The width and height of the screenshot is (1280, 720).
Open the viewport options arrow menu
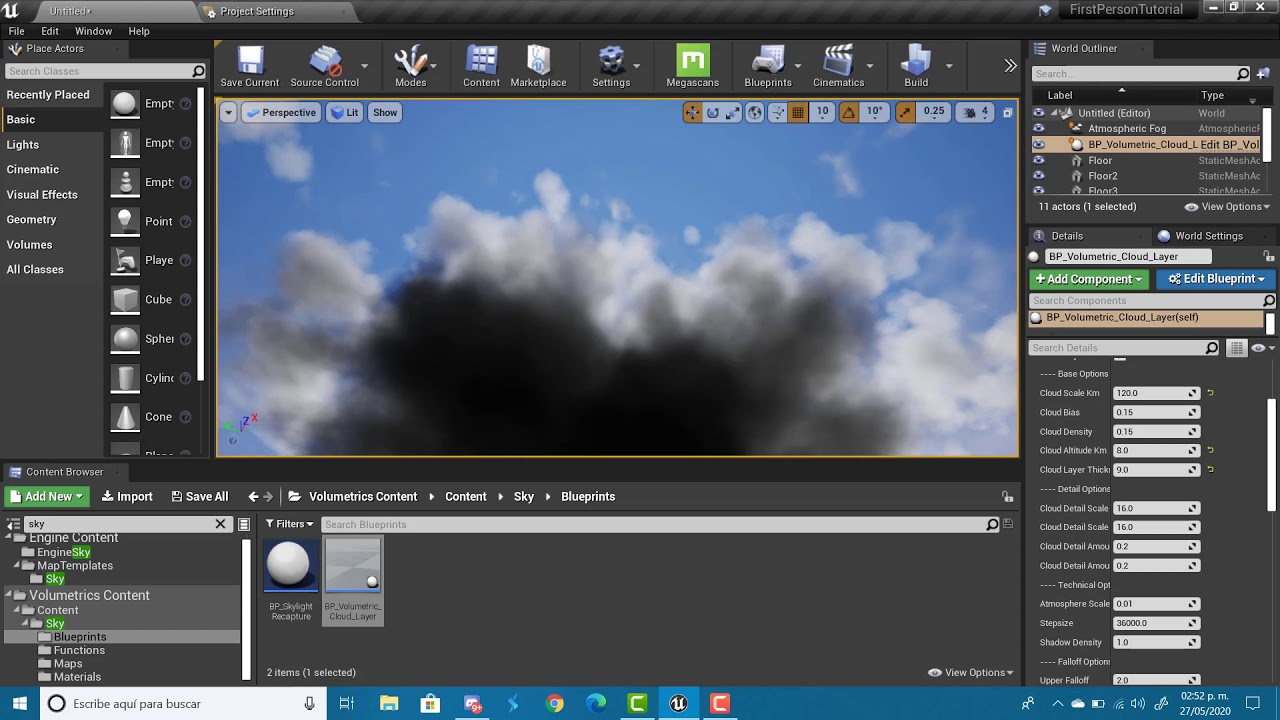click(228, 112)
